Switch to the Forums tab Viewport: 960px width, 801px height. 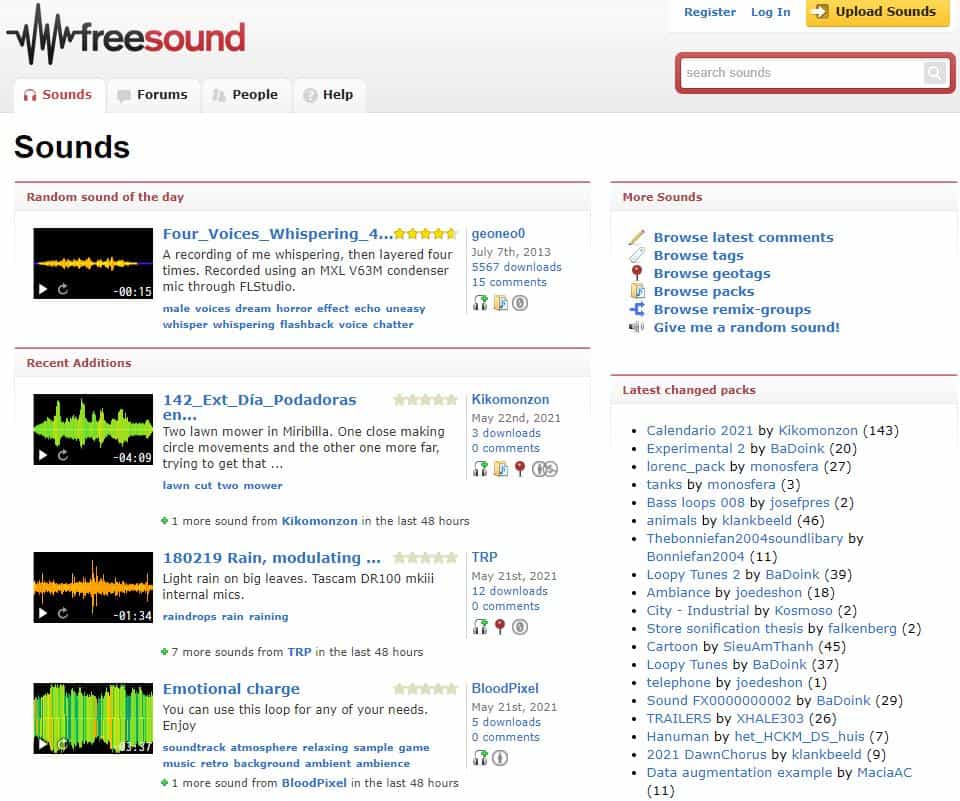153,95
